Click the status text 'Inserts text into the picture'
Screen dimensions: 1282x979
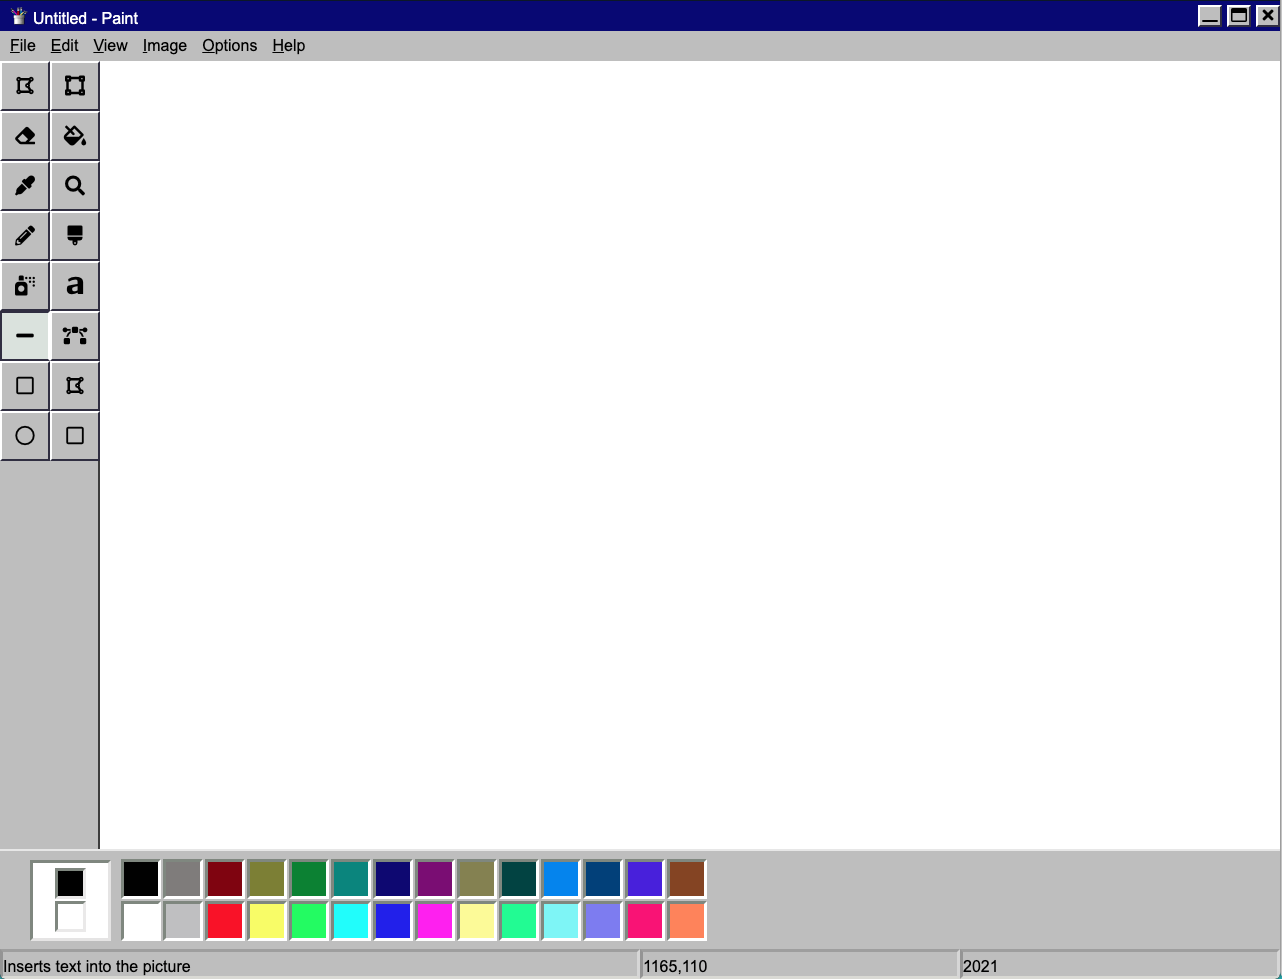[x=97, y=966]
